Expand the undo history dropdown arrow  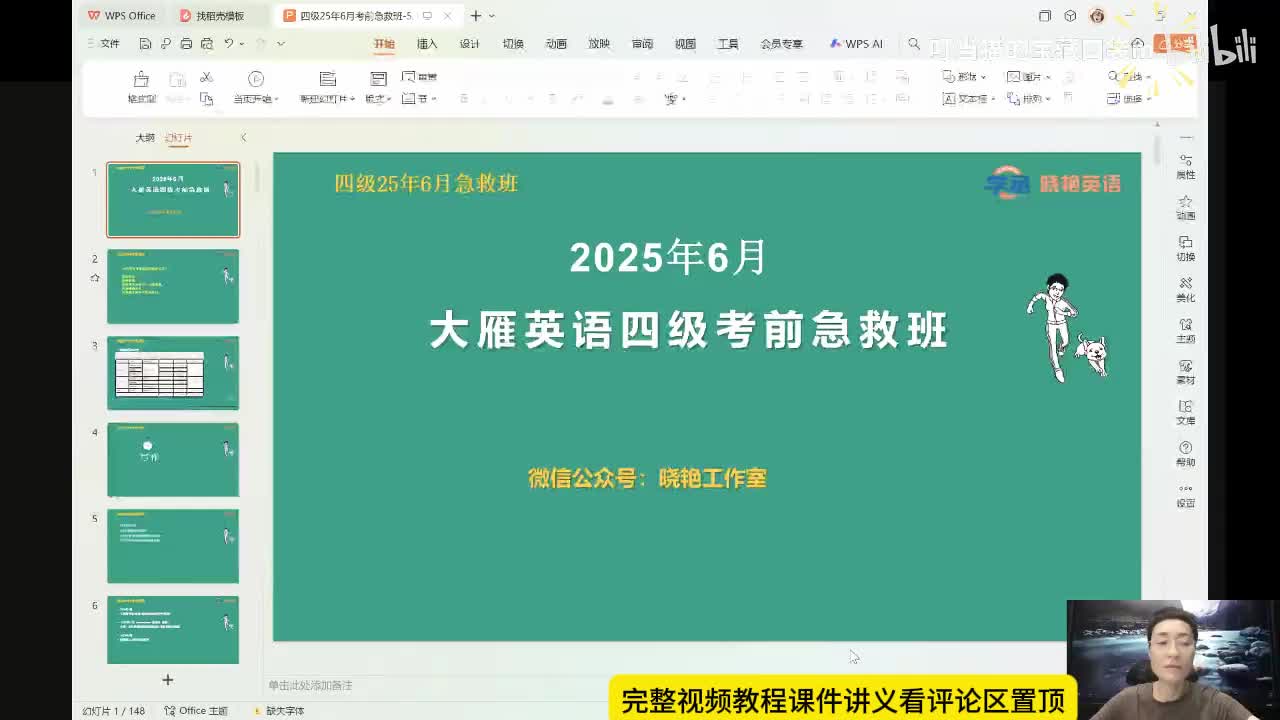(x=242, y=44)
